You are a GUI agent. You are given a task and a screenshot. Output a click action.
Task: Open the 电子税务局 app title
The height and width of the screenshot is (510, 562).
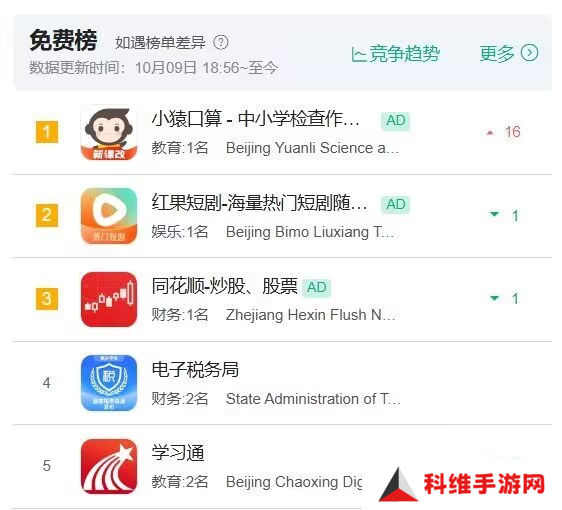(x=195, y=370)
